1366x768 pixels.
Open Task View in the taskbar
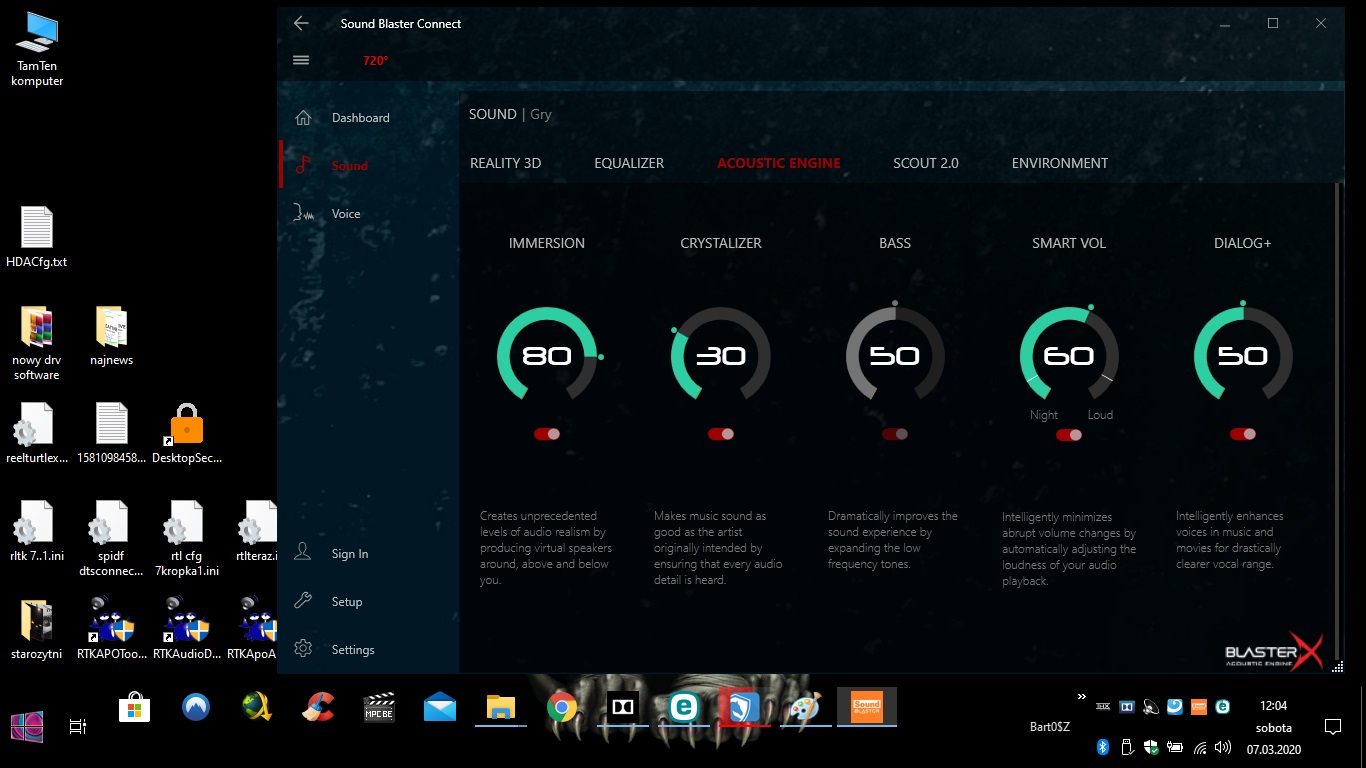[78, 727]
